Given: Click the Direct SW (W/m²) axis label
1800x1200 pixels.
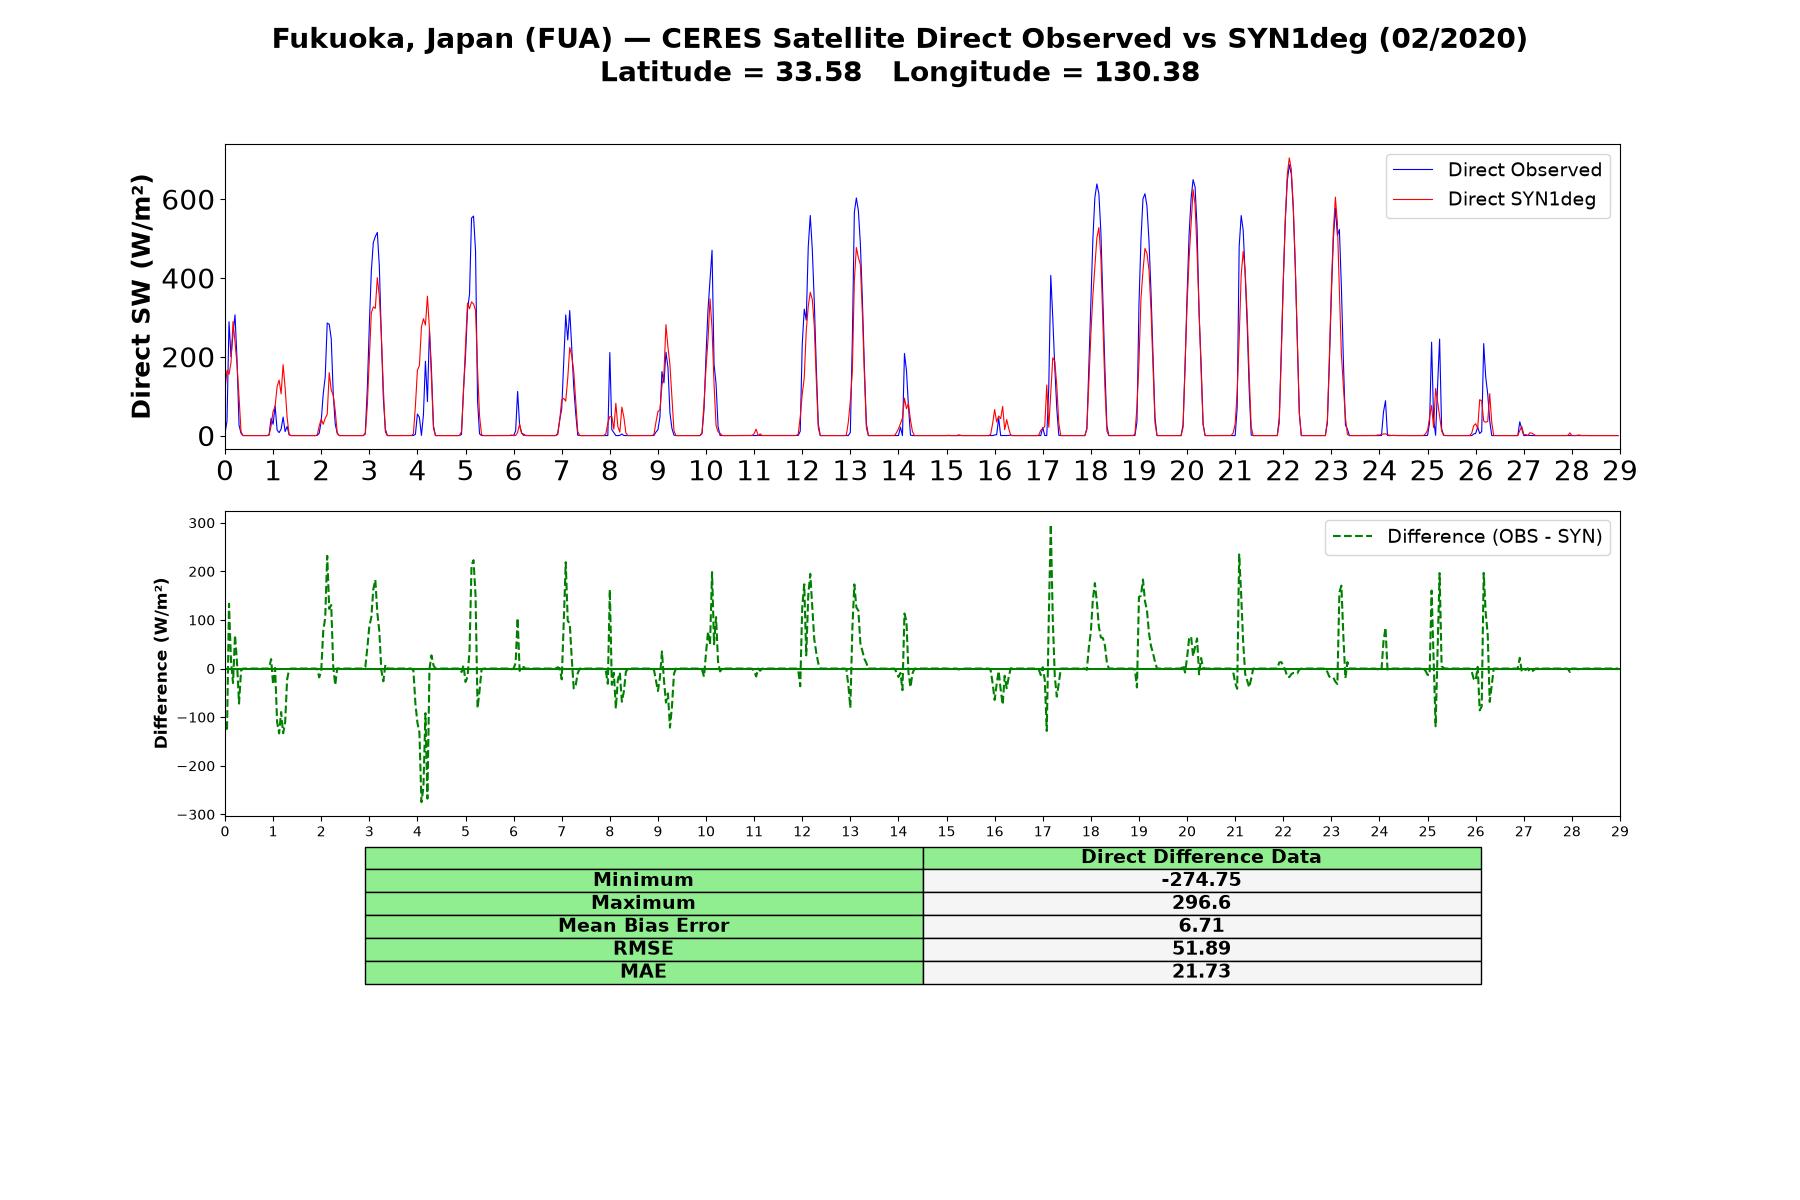Looking at the screenshot, I should pyautogui.click(x=141, y=296).
